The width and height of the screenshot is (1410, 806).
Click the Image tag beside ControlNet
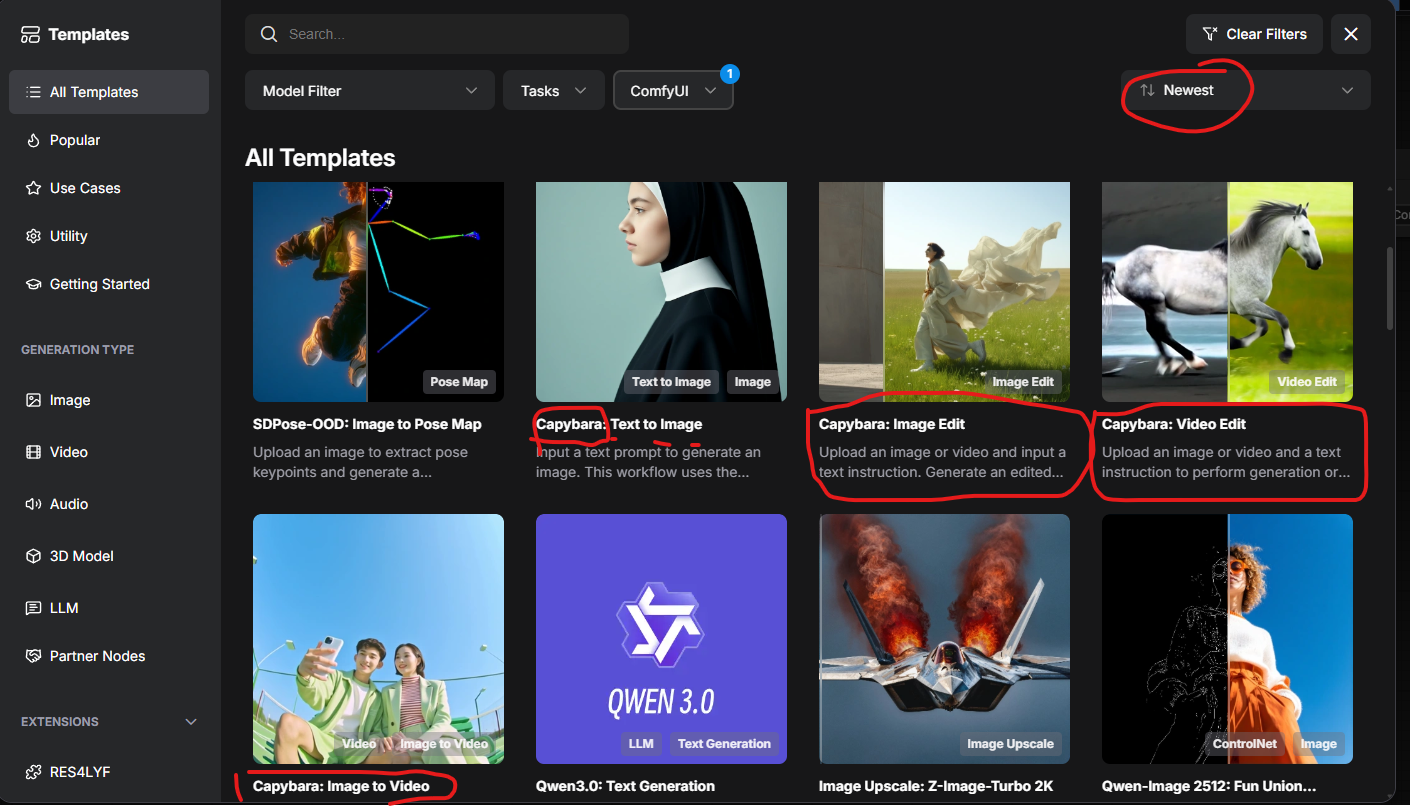point(1318,744)
